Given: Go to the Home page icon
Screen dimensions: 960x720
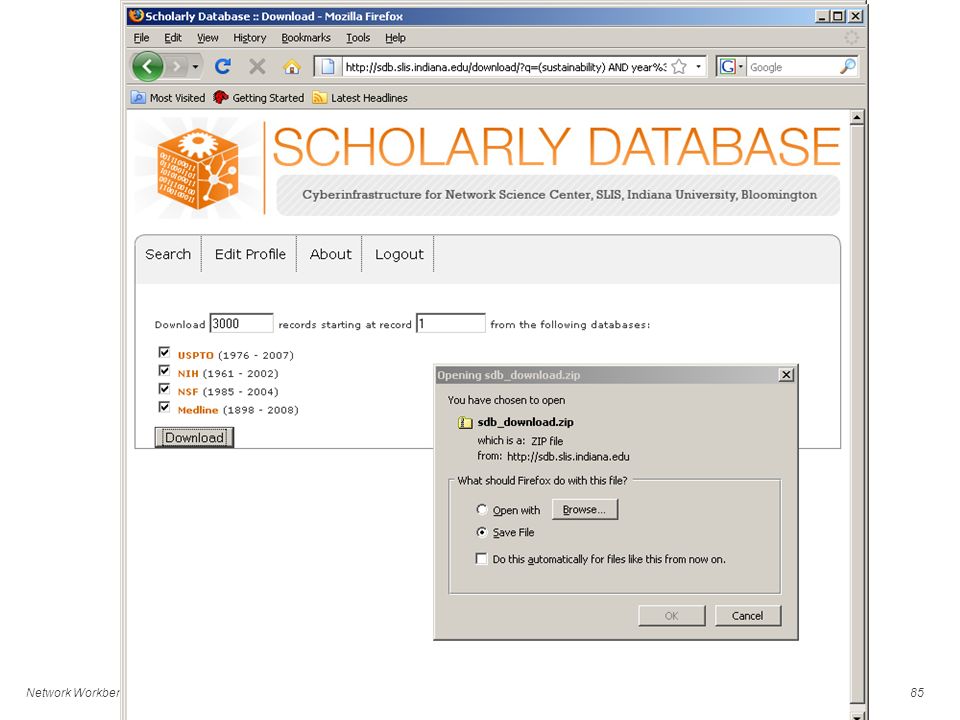Looking at the screenshot, I should (x=291, y=66).
